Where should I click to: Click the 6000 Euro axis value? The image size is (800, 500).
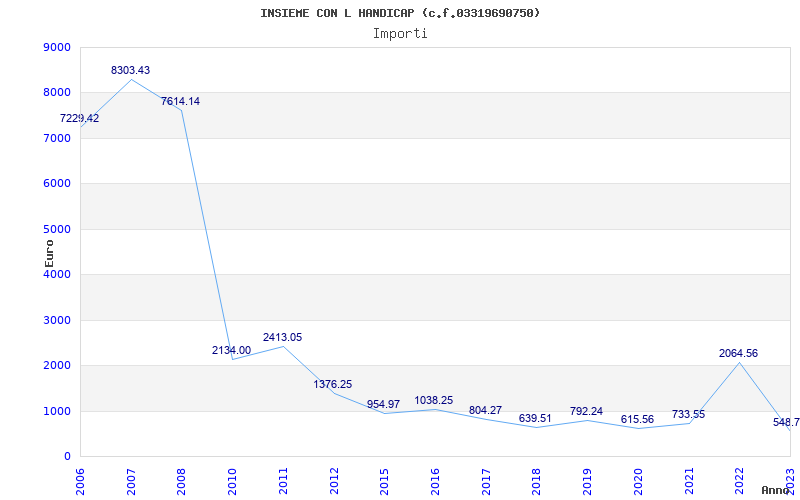57,184
